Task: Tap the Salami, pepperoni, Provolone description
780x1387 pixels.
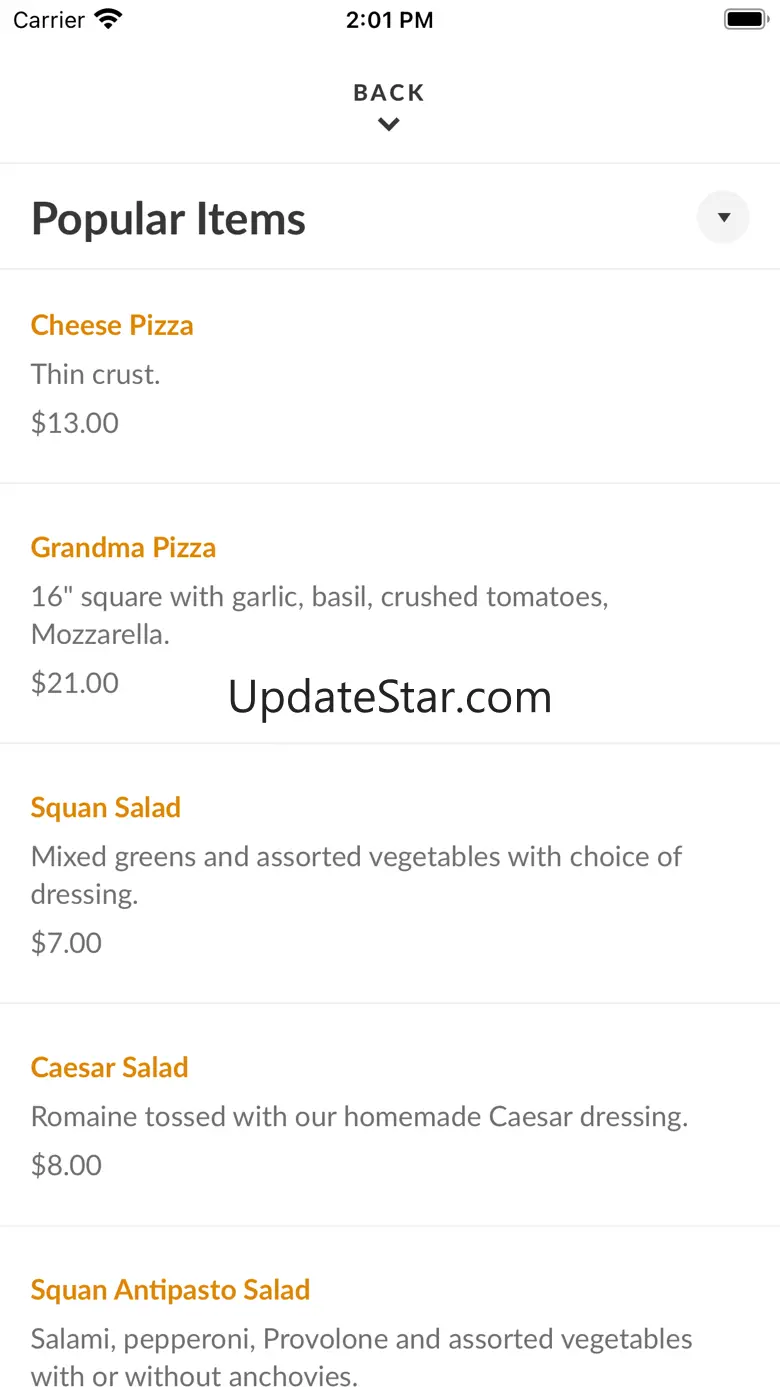Action: (x=361, y=1357)
